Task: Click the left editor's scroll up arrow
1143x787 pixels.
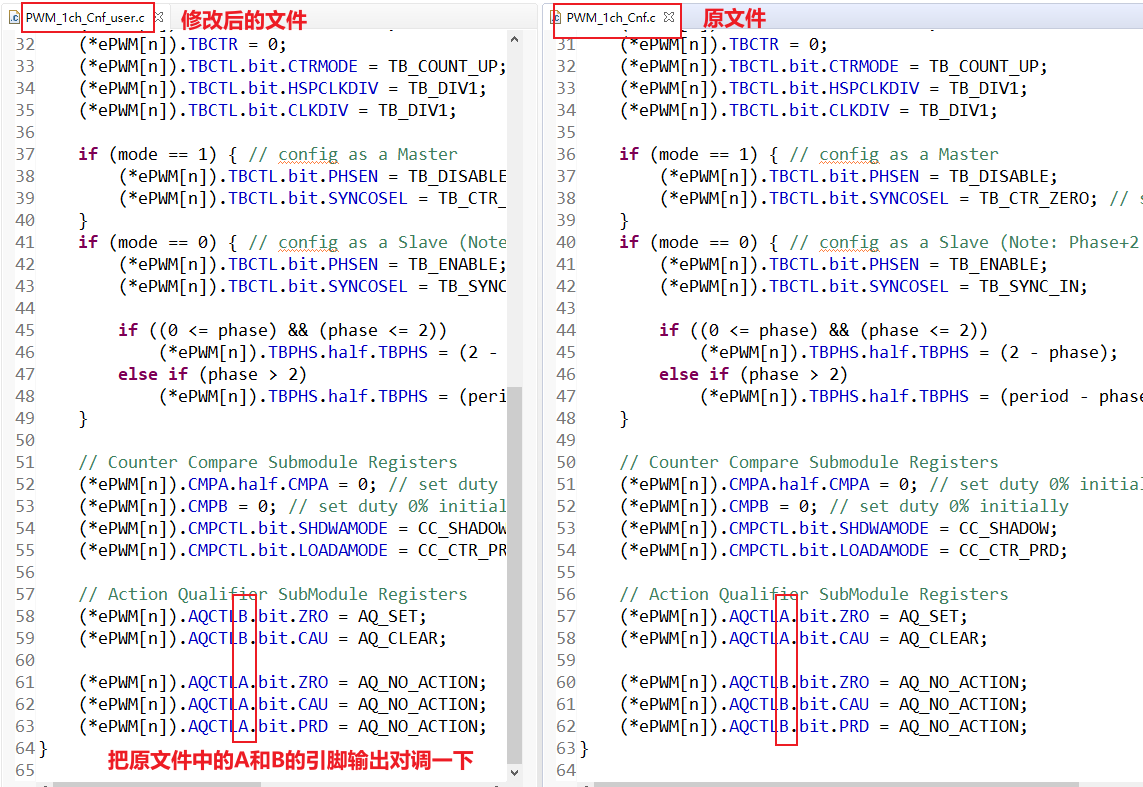Action: (x=515, y=38)
